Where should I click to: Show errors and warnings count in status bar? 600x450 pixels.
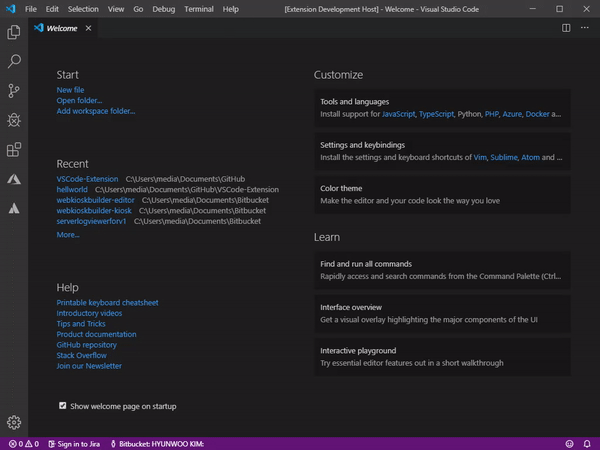tap(24, 444)
